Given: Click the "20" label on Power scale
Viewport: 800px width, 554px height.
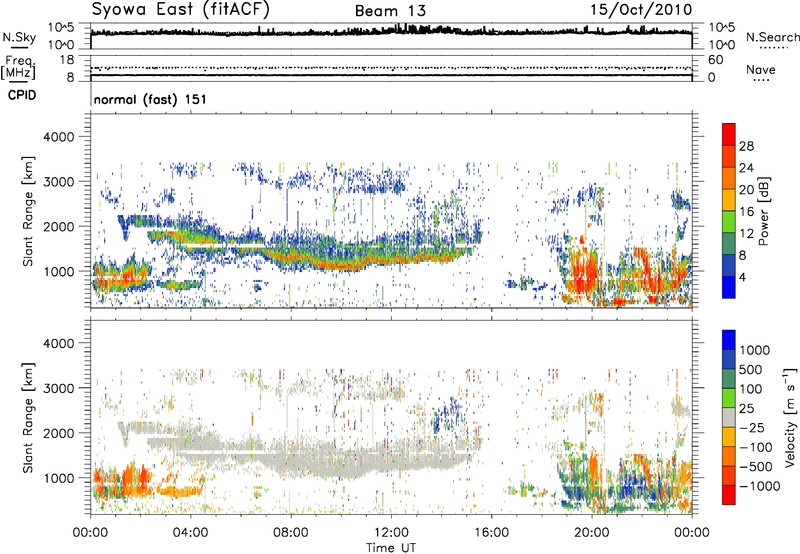Looking at the screenshot, I should [x=746, y=190].
